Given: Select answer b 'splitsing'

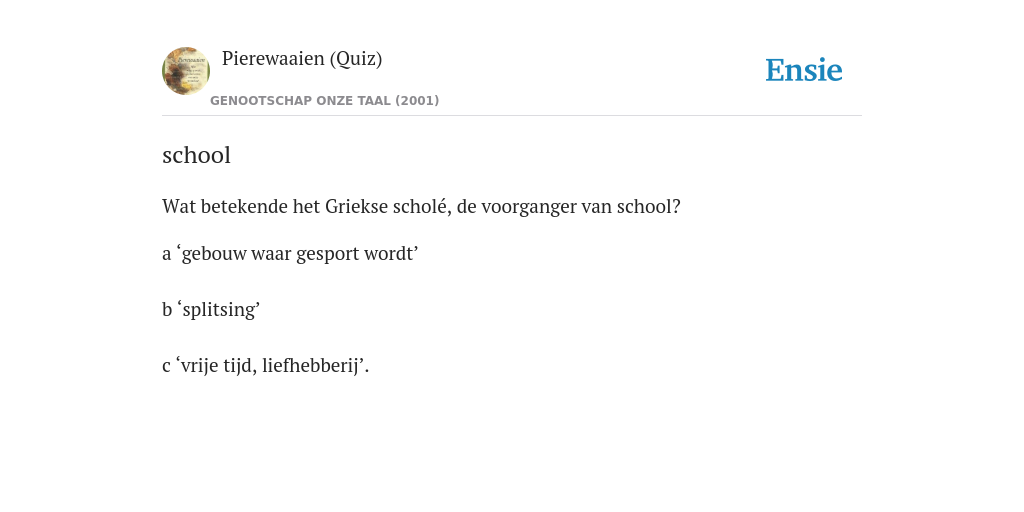Looking at the screenshot, I should [x=211, y=310].
